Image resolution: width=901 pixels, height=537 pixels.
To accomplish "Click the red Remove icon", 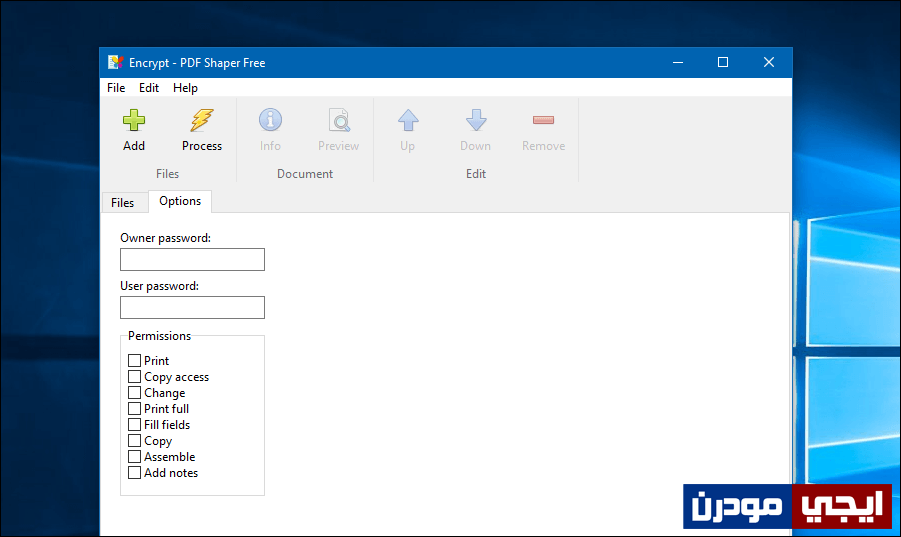I will pyautogui.click(x=543, y=120).
